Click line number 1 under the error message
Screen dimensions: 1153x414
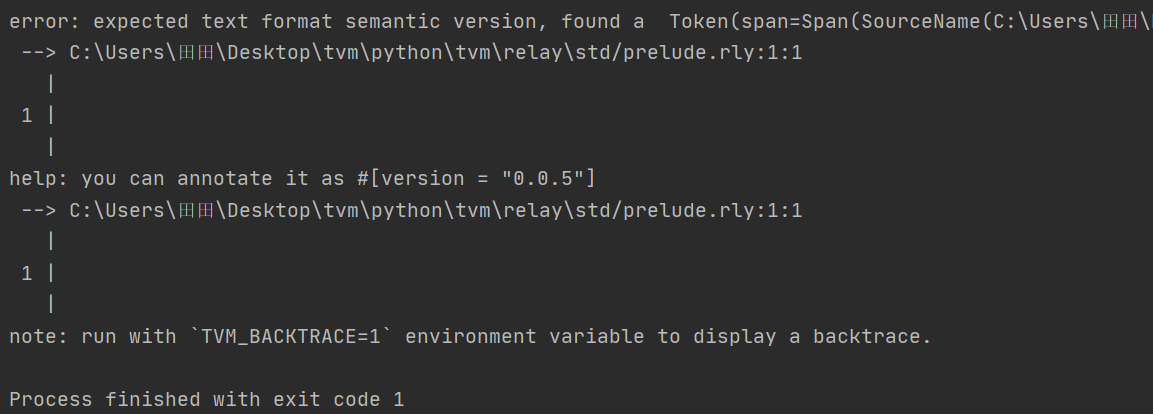coord(27,116)
